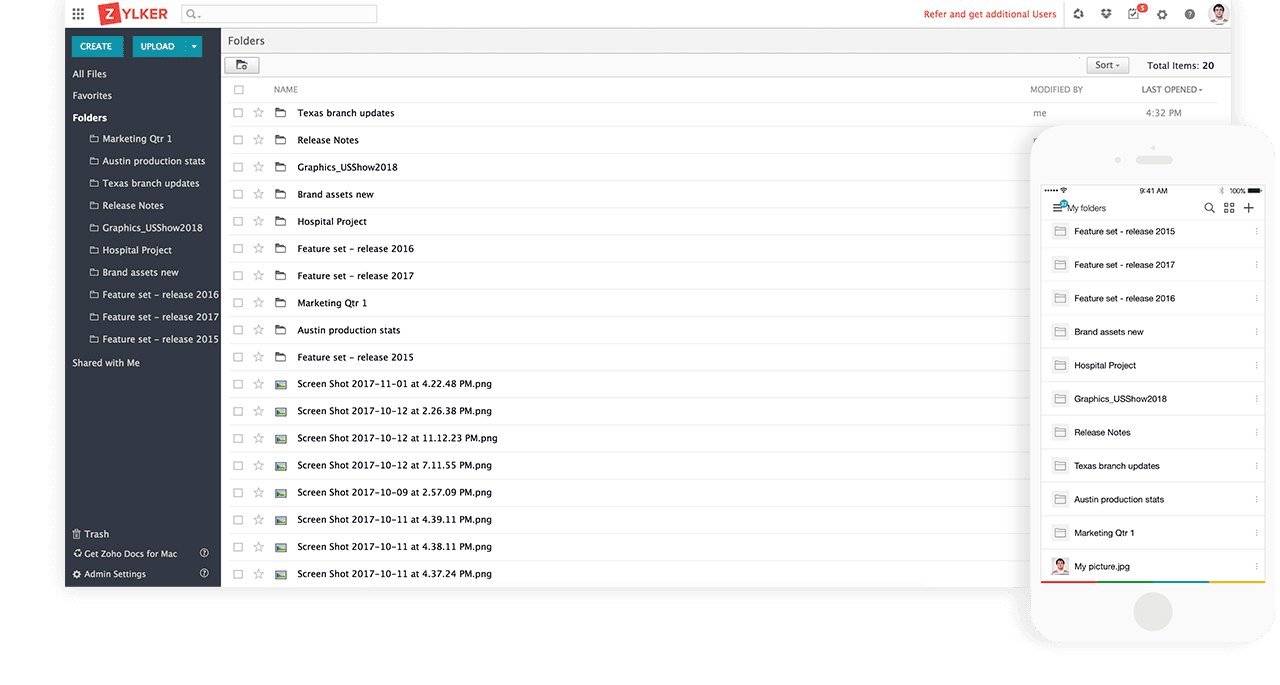Tap grid view icon on phone
1280x685 pixels.
pos(1229,208)
